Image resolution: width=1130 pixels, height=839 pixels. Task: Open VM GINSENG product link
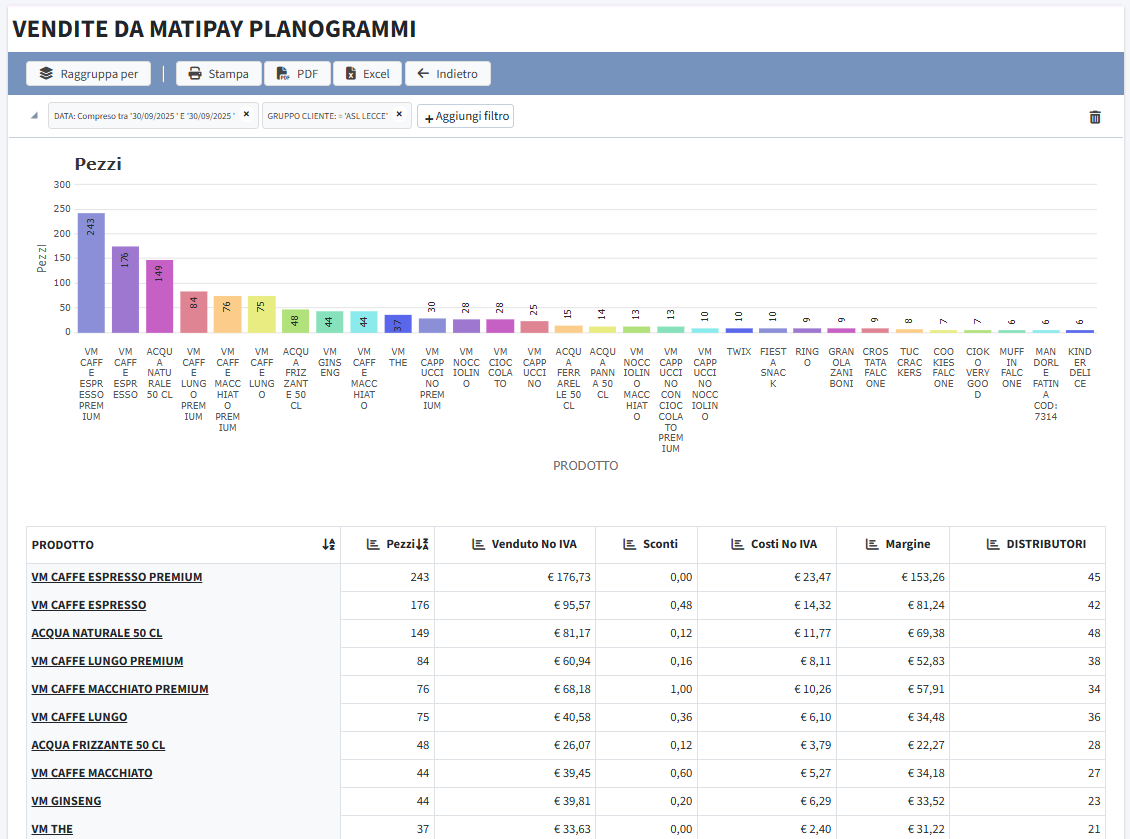[x=66, y=802]
